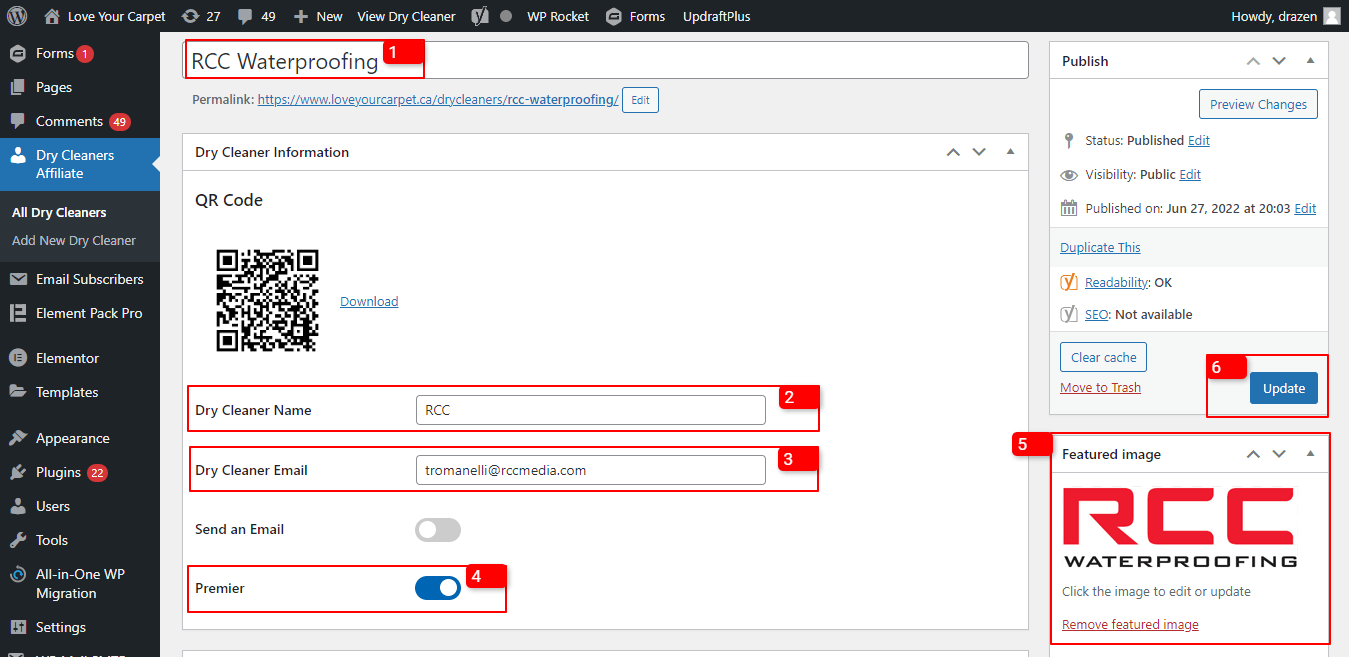Screen dimensions: 1349x657
Task: Click the Forms icon in the admin bar
Action: pos(615,16)
